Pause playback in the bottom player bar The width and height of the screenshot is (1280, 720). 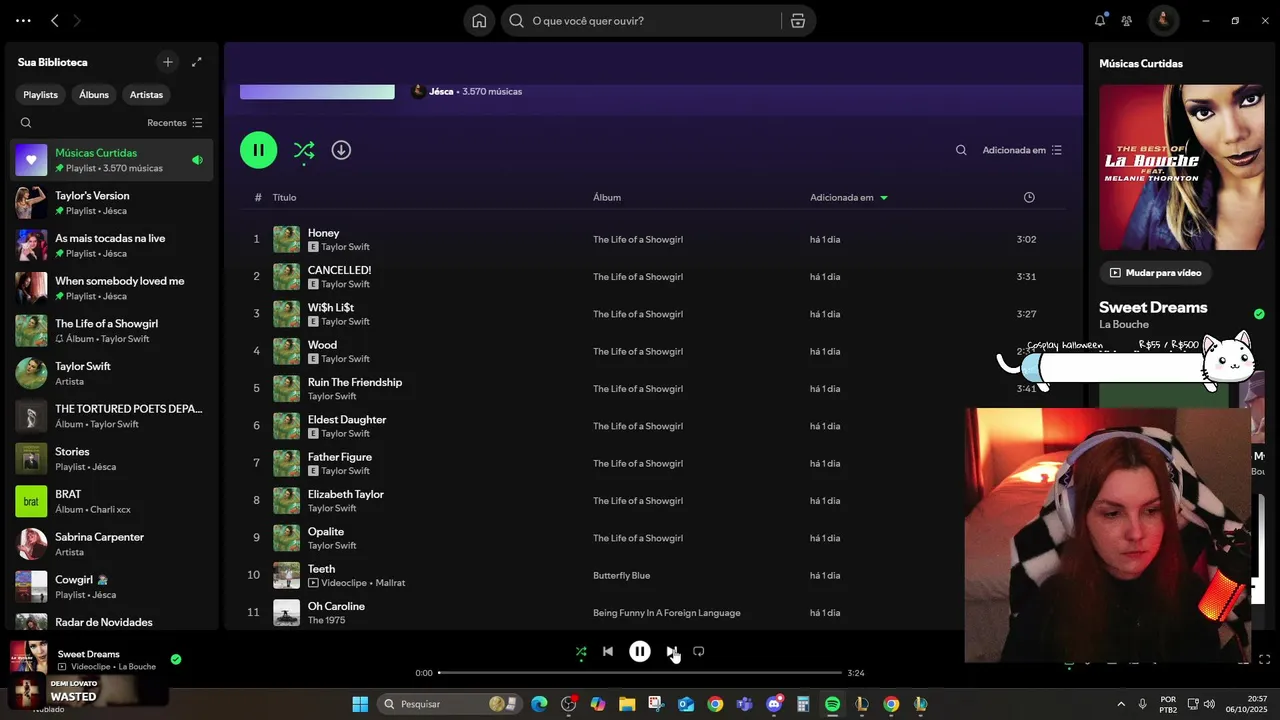click(640, 652)
